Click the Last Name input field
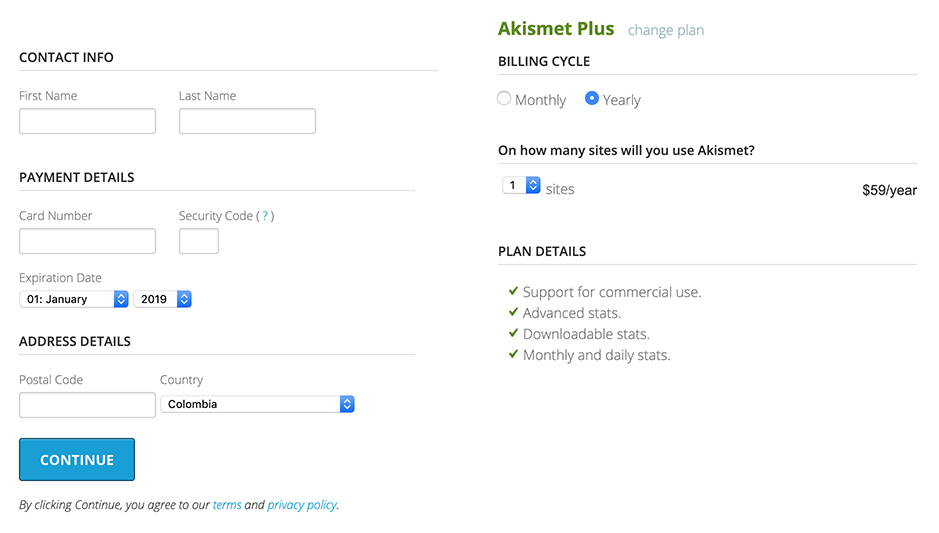 click(x=247, y=121)
